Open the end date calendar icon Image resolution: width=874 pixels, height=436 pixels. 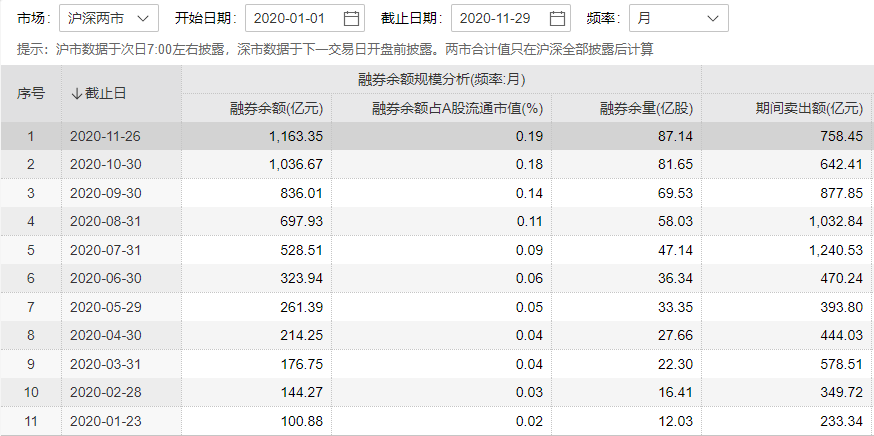coord(558,18)
